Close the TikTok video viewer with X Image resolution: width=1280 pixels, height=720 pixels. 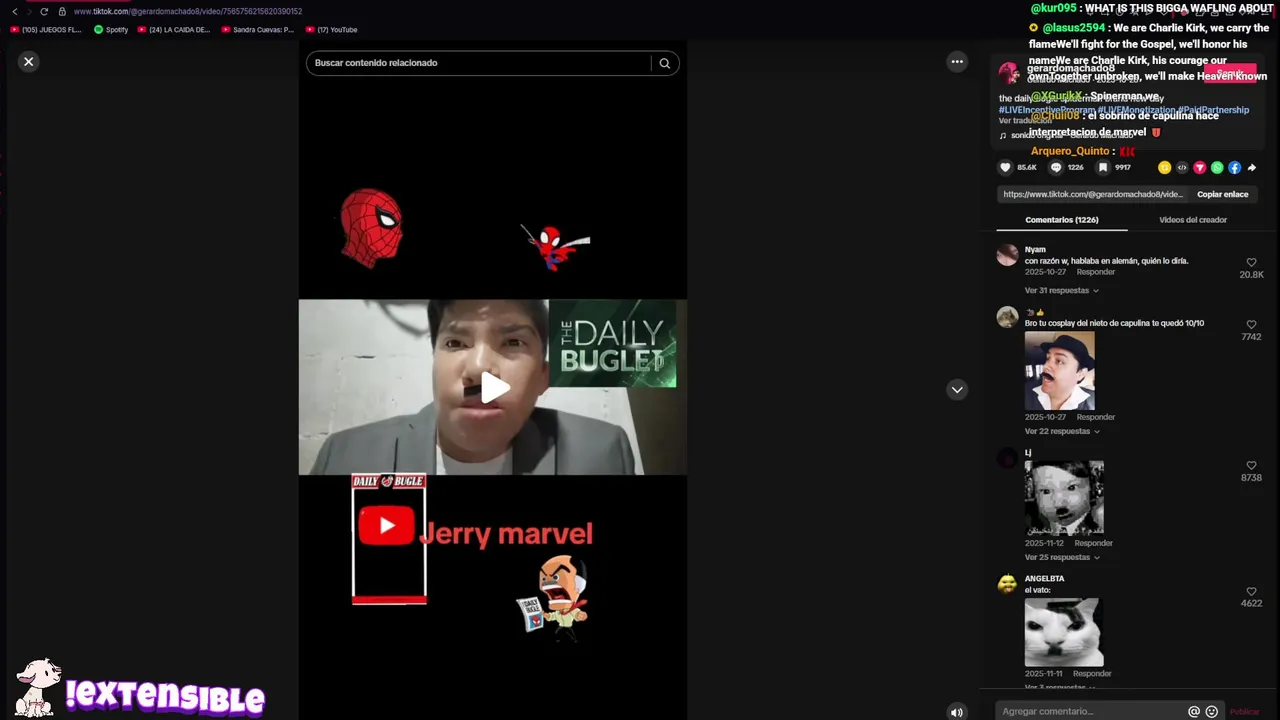click(x=28, y=62)
